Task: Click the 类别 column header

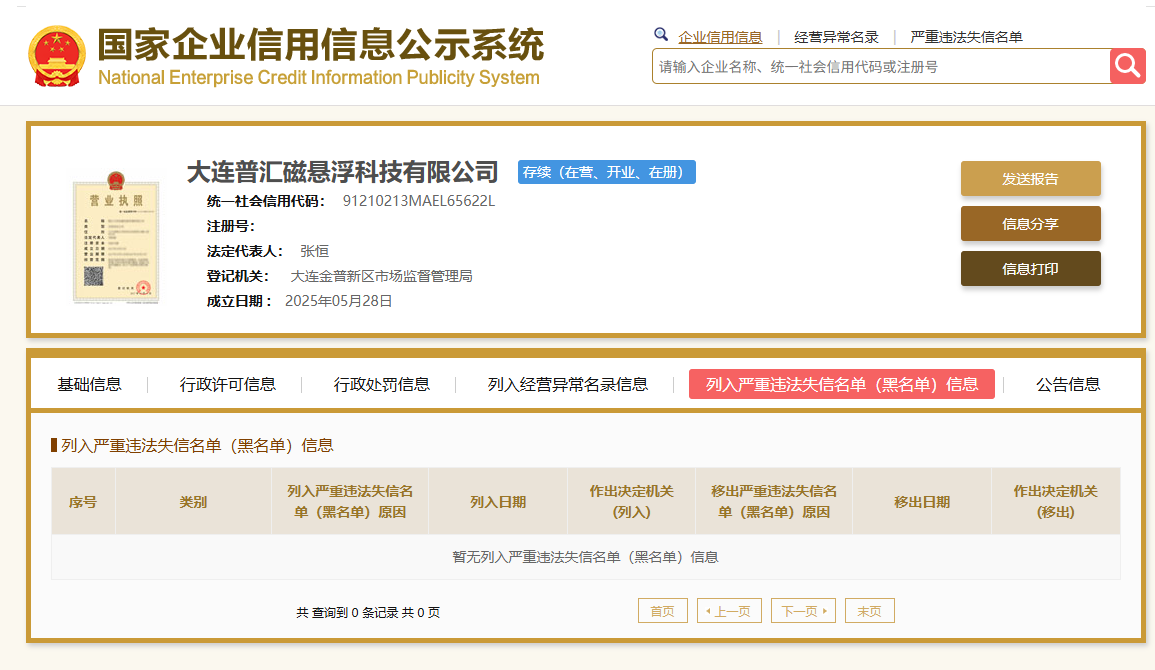Action: coord(193,501)
